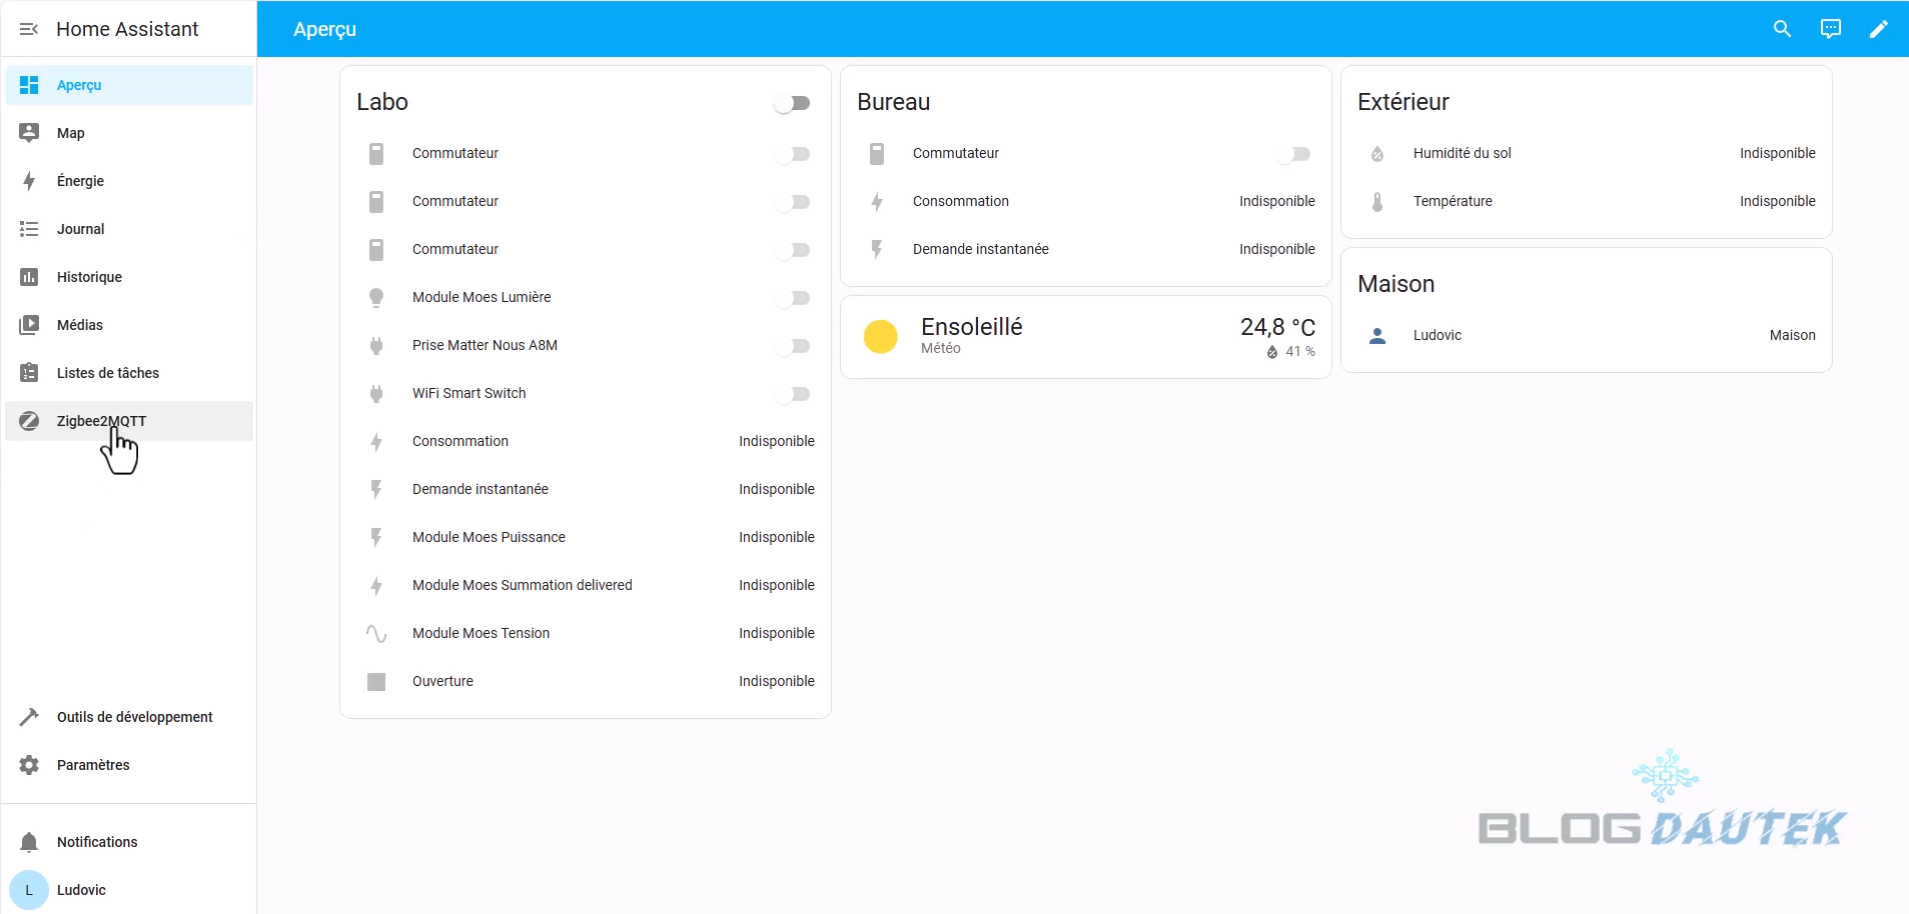Open Outils de développement
The height and width of the screenshot is (914, 1909).
[x=134, y=717]
